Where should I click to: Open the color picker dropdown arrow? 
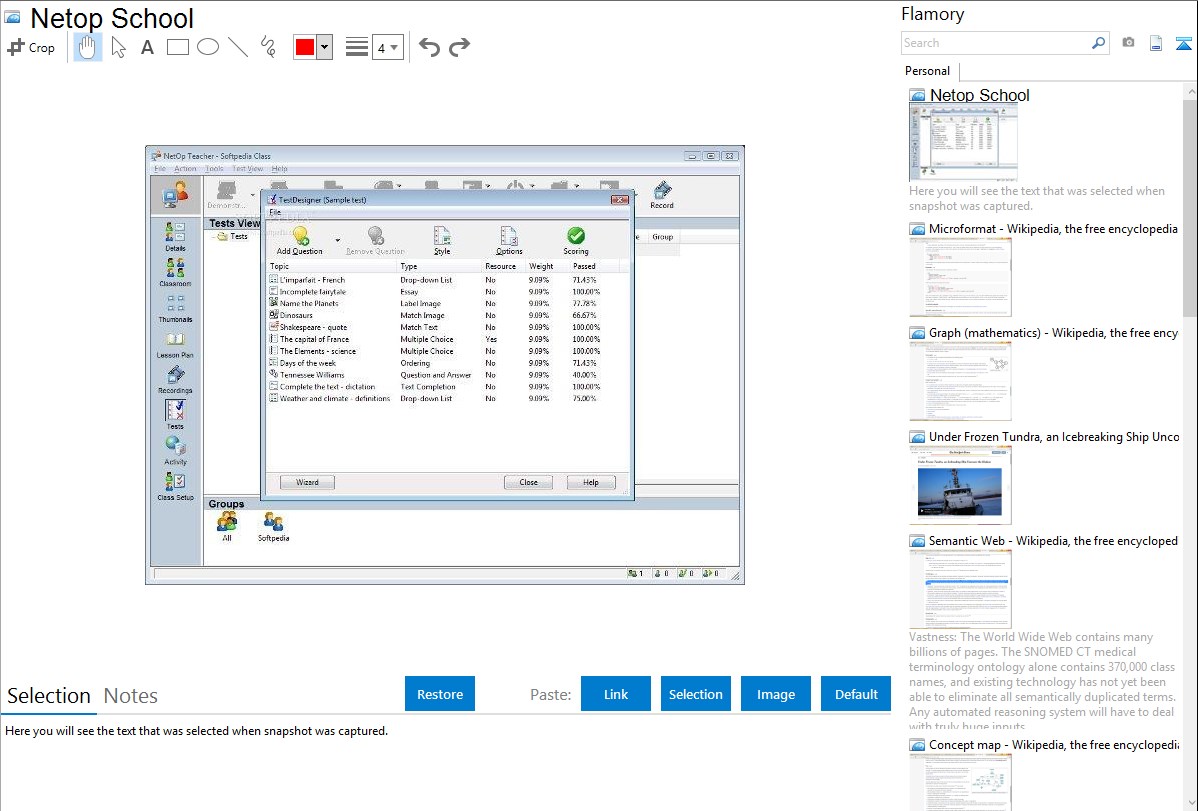(x=324, y=47)
